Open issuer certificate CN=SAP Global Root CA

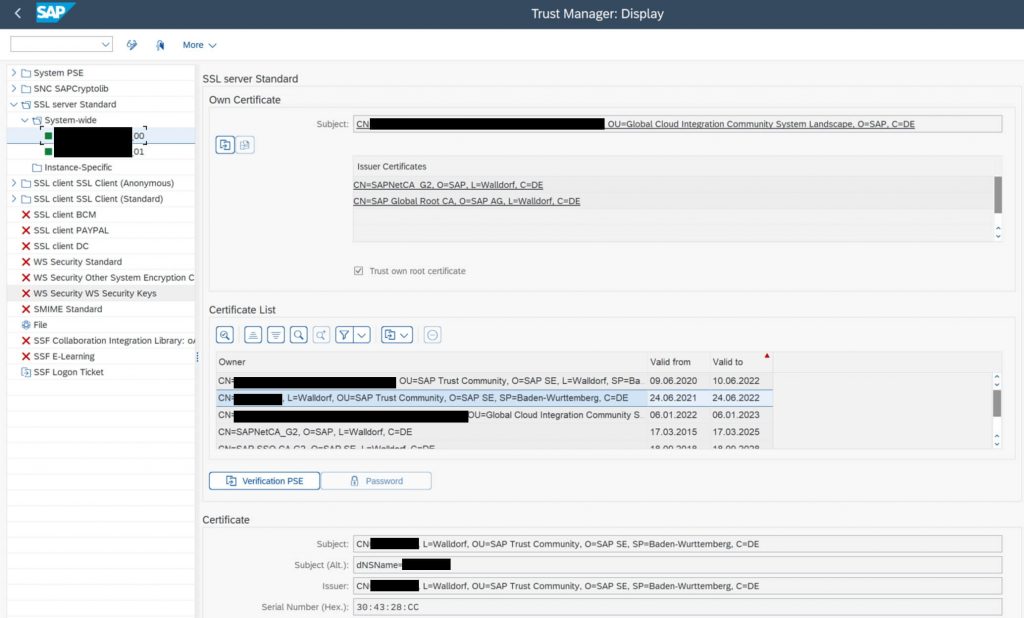466,201
